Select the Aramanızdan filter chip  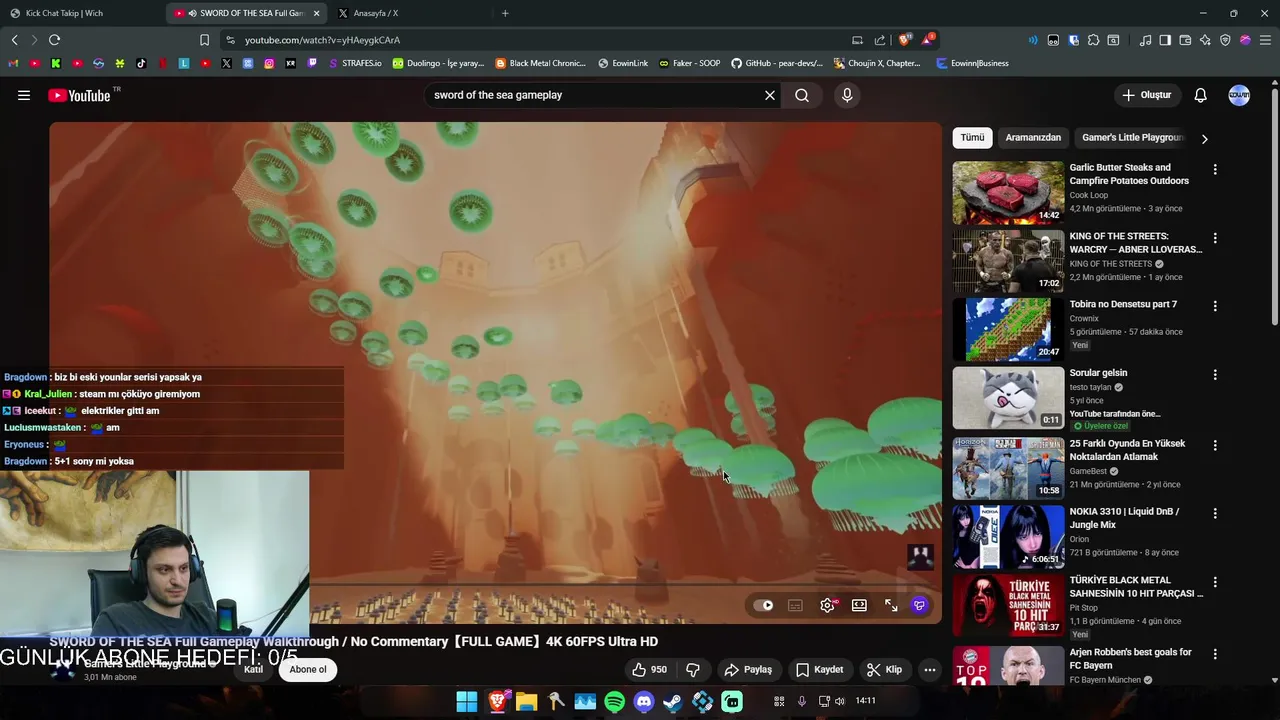click(x=1033, y=138)
